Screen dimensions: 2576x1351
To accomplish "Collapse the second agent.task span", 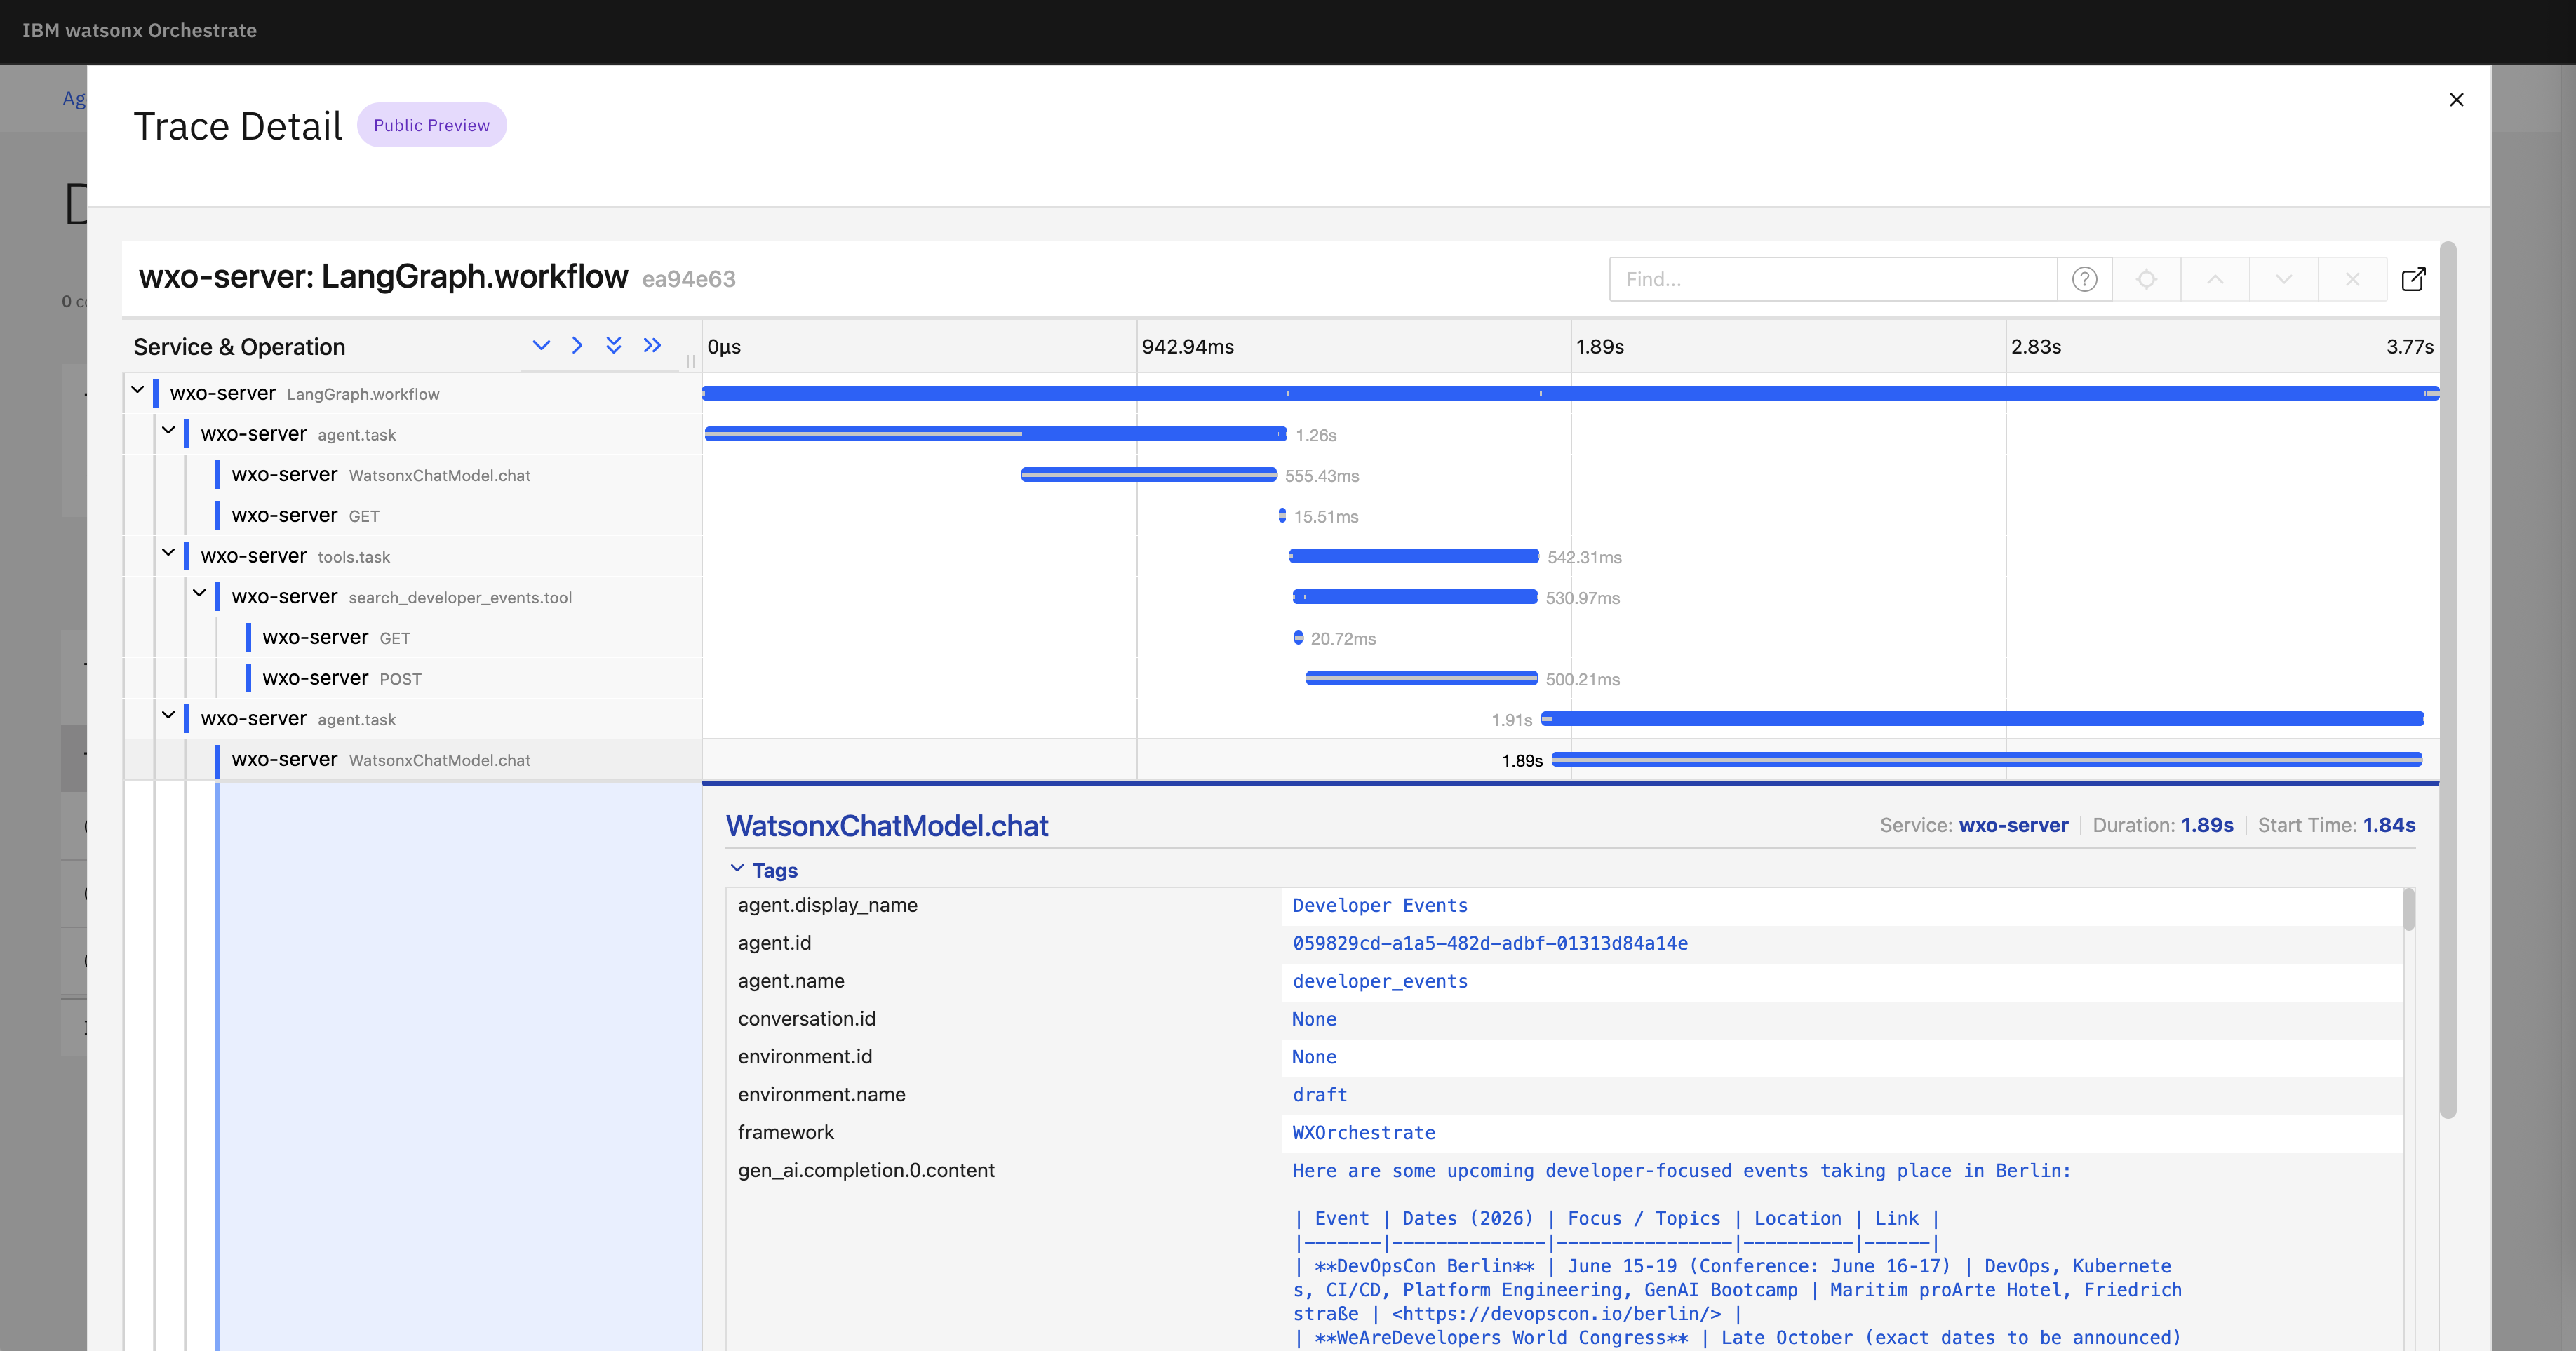I will point(169,716).
